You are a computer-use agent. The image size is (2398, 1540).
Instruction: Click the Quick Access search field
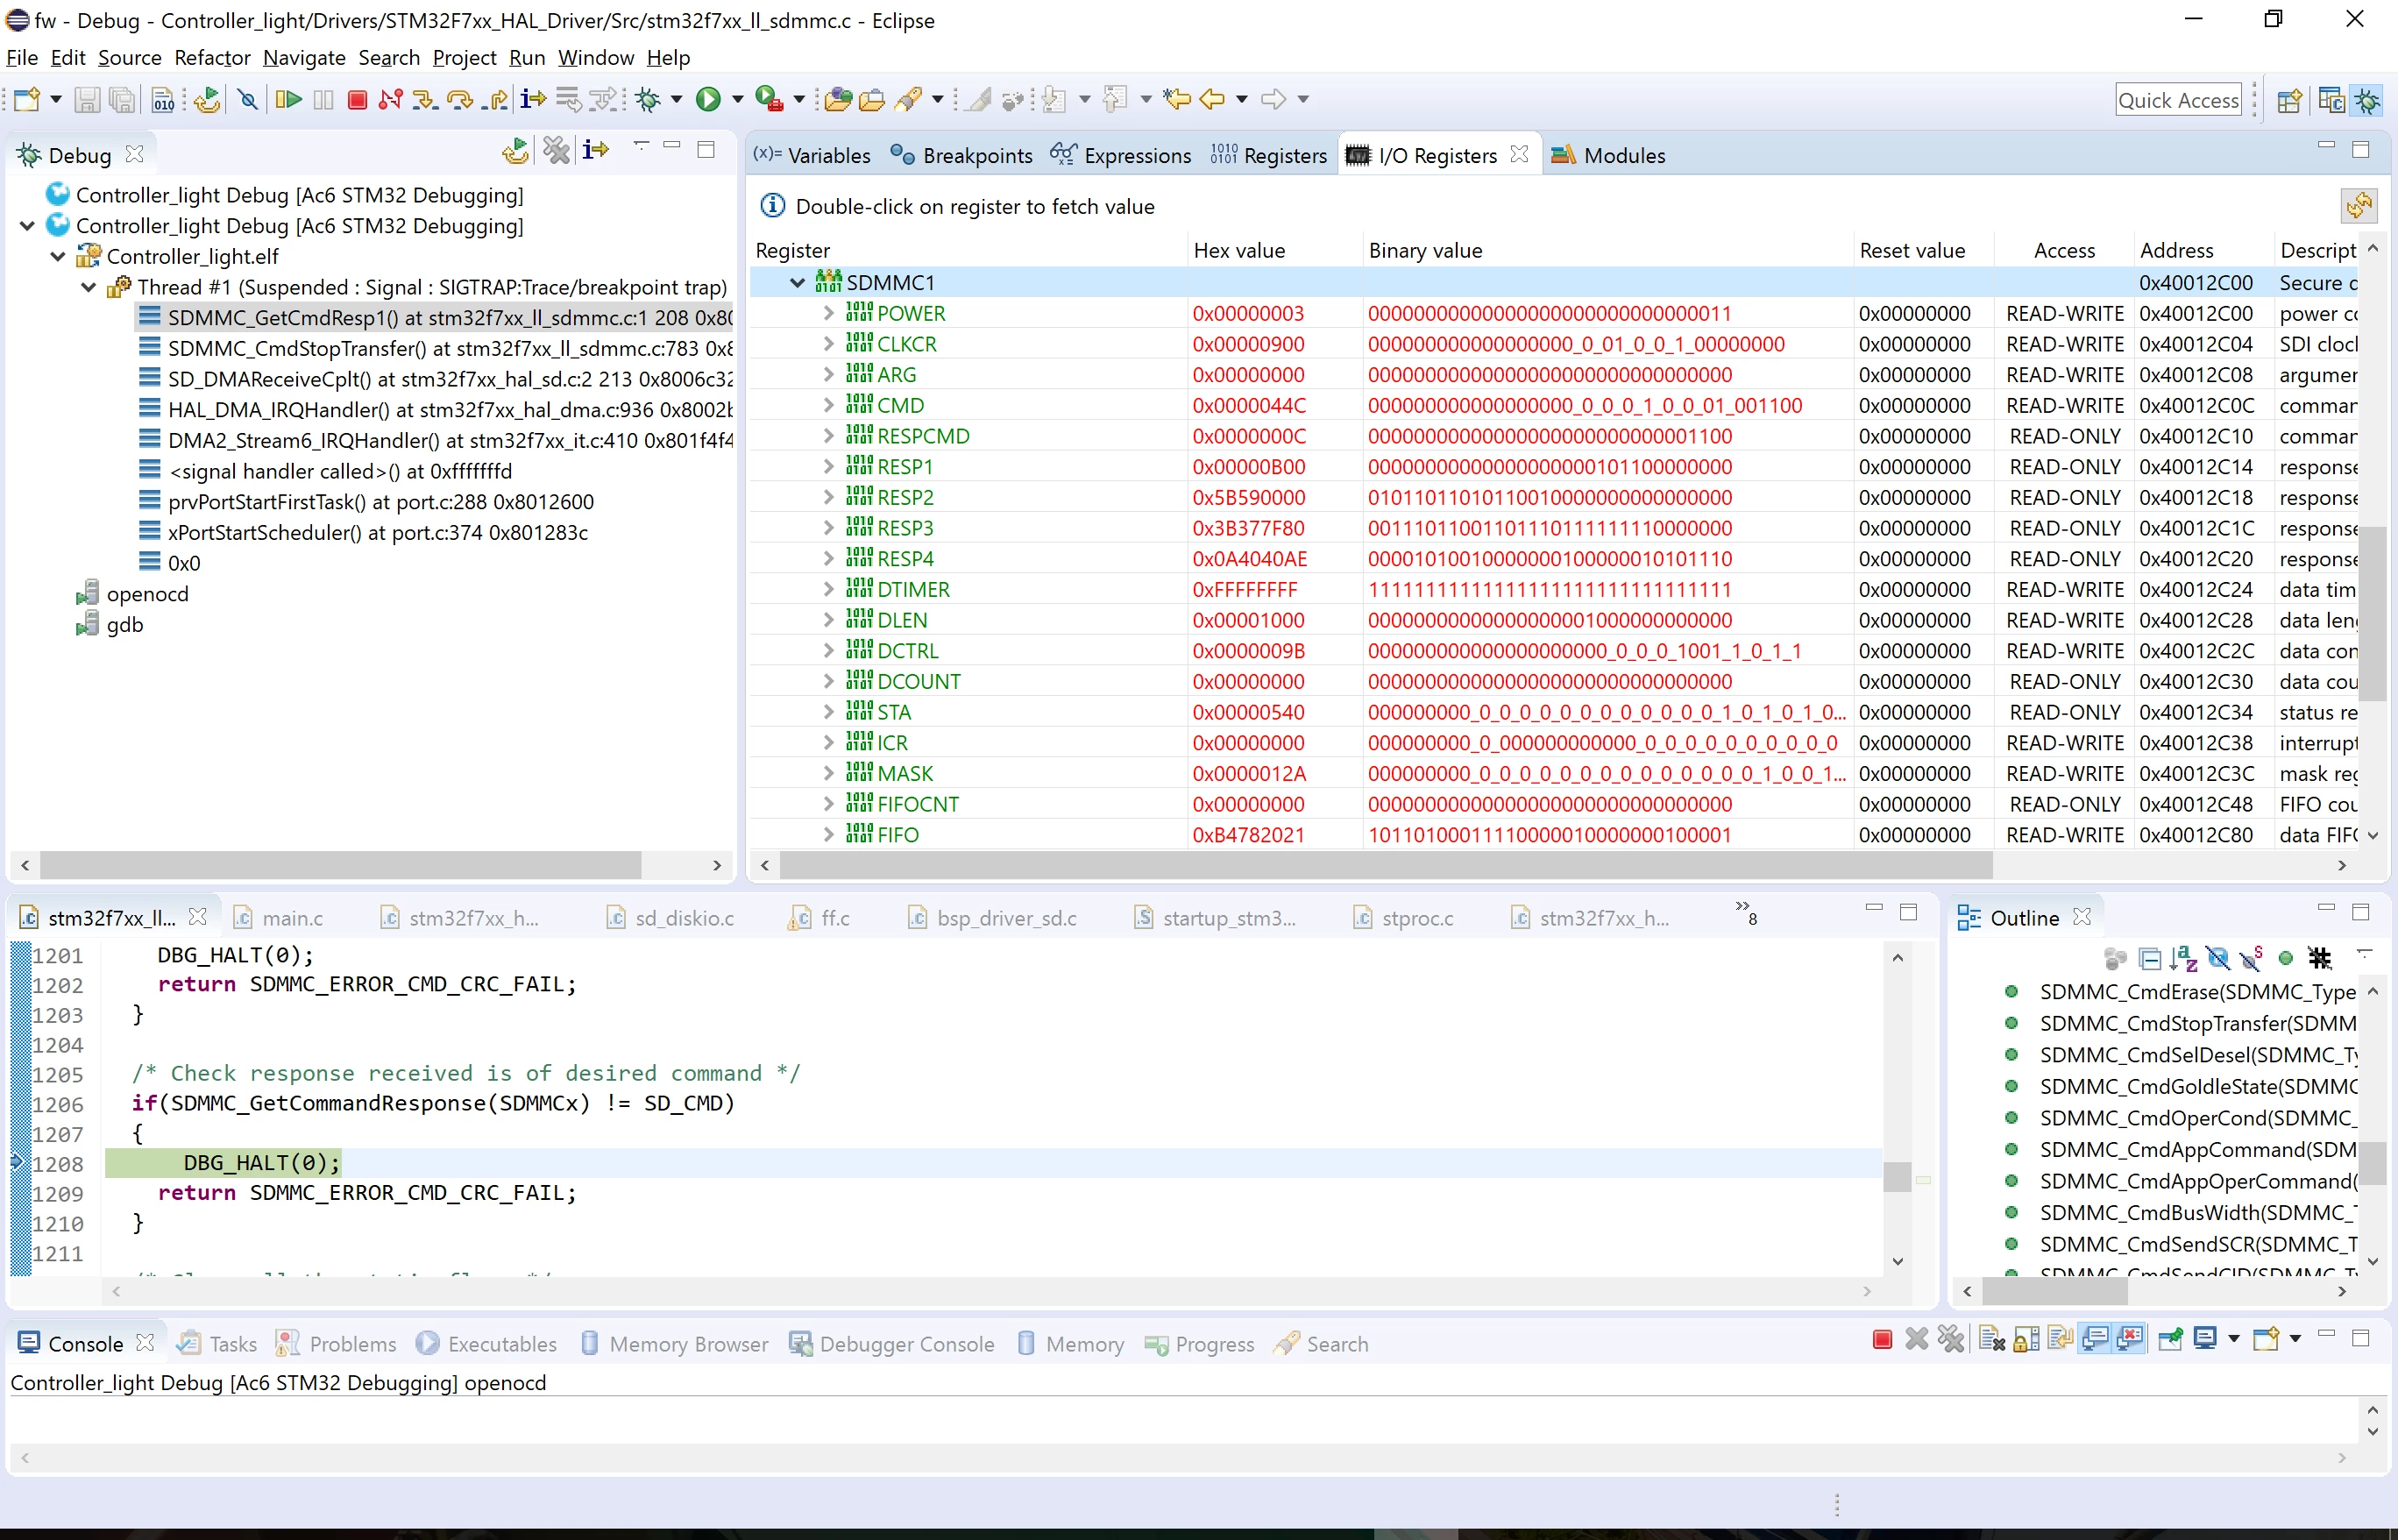point(2179,100)
